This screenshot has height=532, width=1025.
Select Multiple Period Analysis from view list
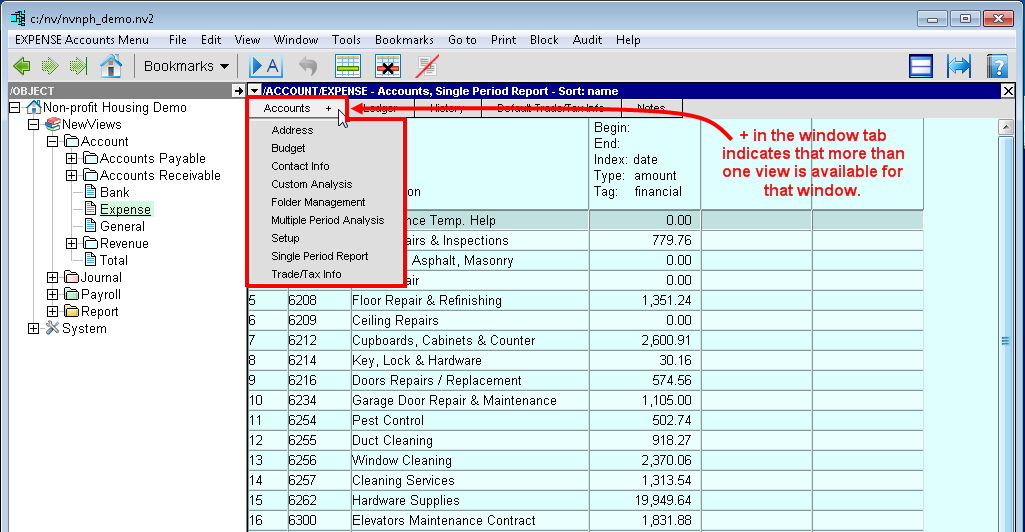coord(327,220)
